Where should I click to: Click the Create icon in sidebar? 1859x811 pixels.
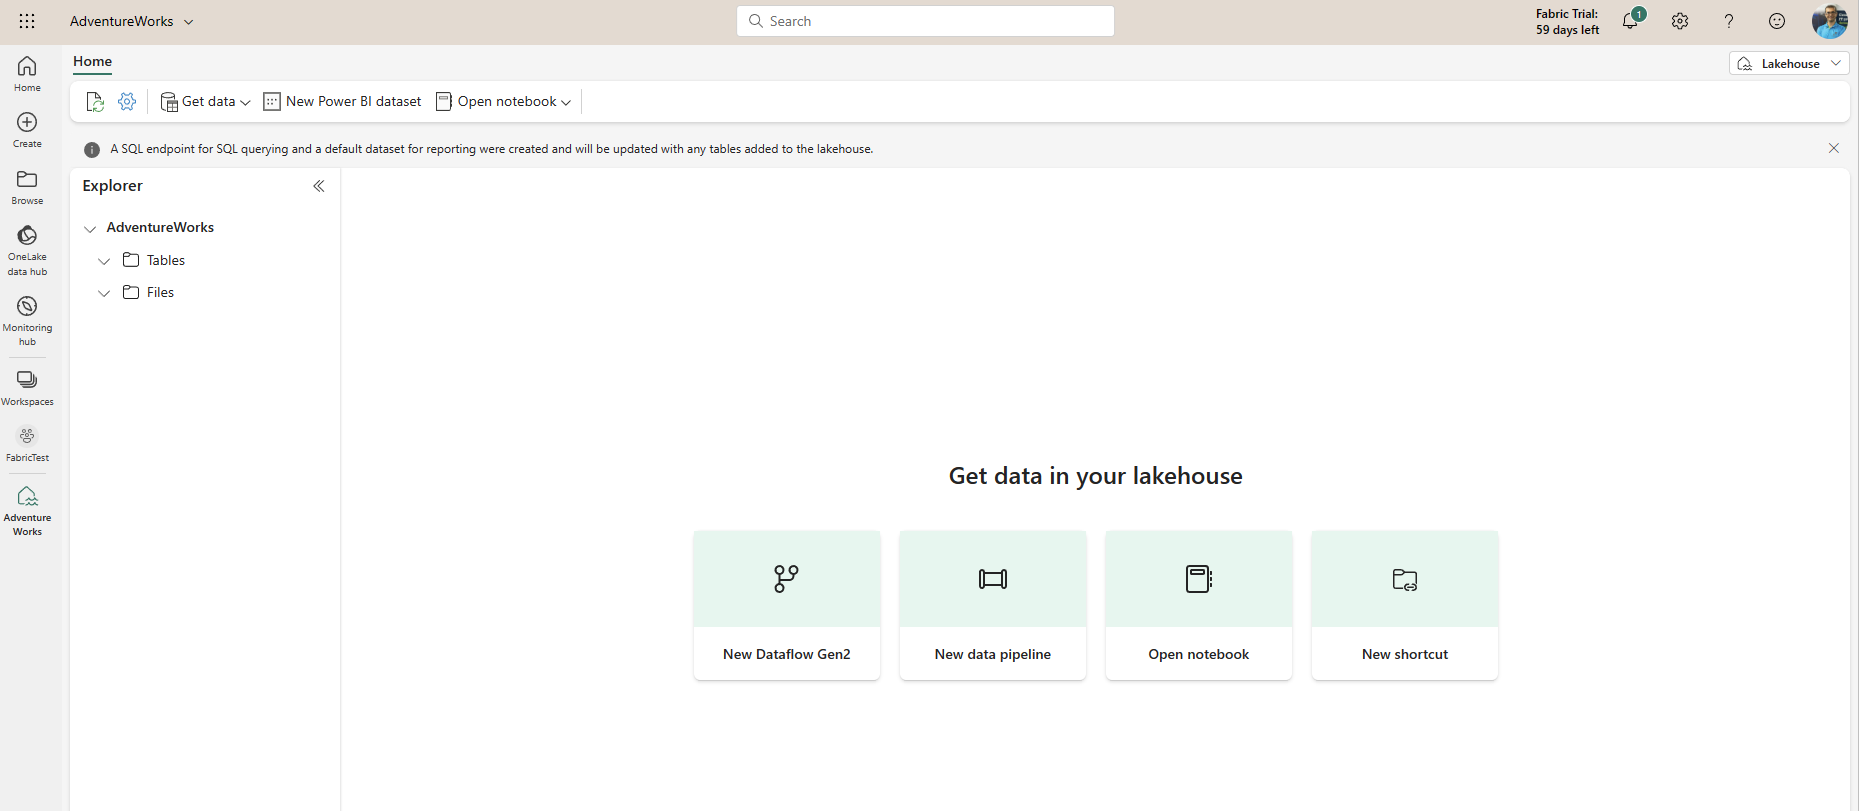27,130
